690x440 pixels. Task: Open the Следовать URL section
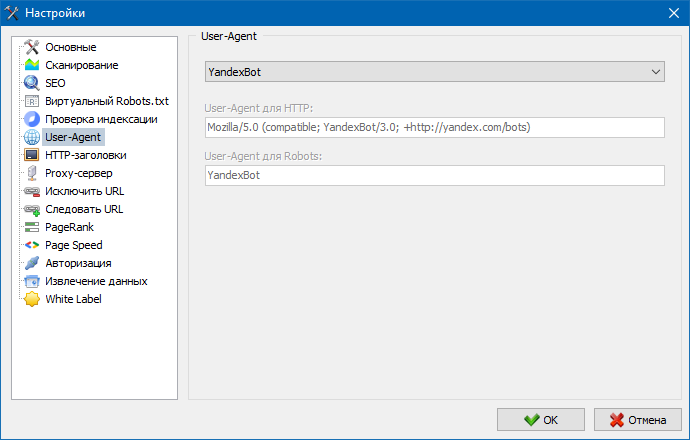(x=84, y=209)
